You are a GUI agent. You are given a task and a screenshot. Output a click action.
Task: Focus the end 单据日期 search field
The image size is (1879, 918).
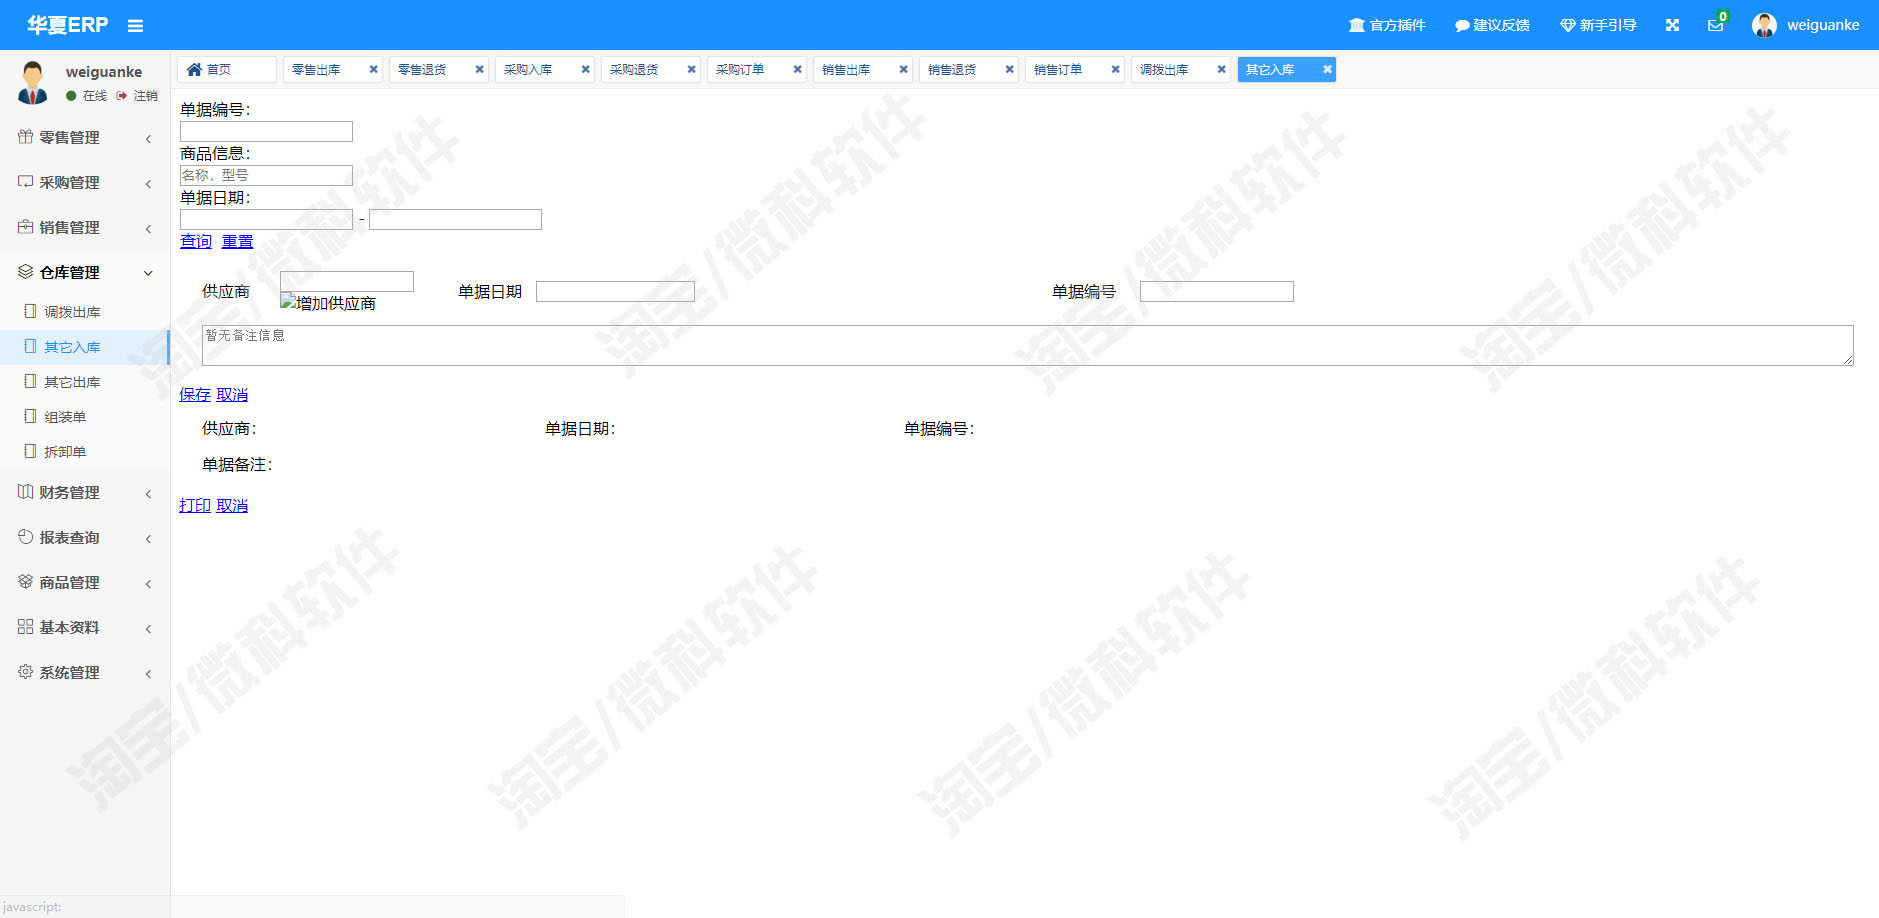pos(455,219)
